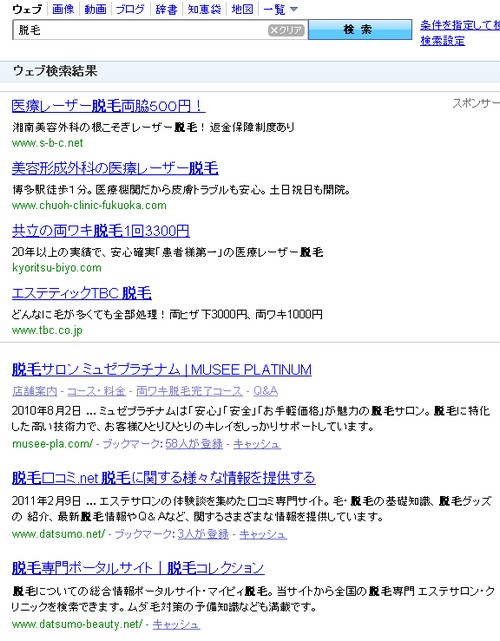This screenshot has width=500, height=641.
Task: Open ad 医療レーザー脱毛両脇500円！
Action: click(108, 106)
